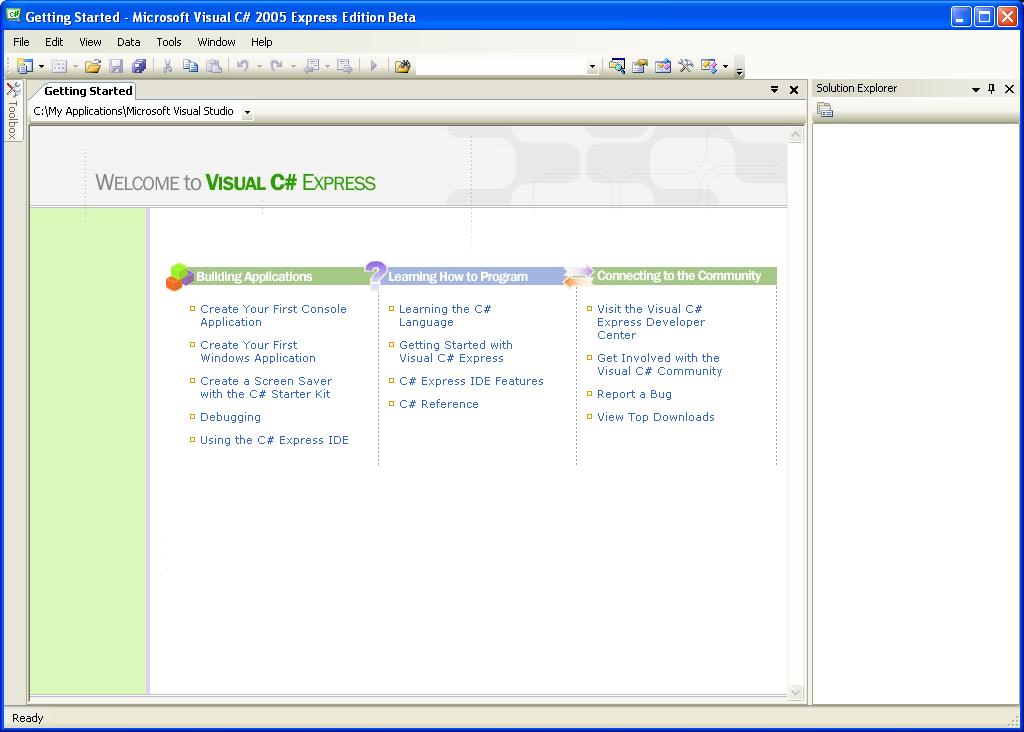
Task: Click the Navigate Forward icon
Action: pos(345,66)
